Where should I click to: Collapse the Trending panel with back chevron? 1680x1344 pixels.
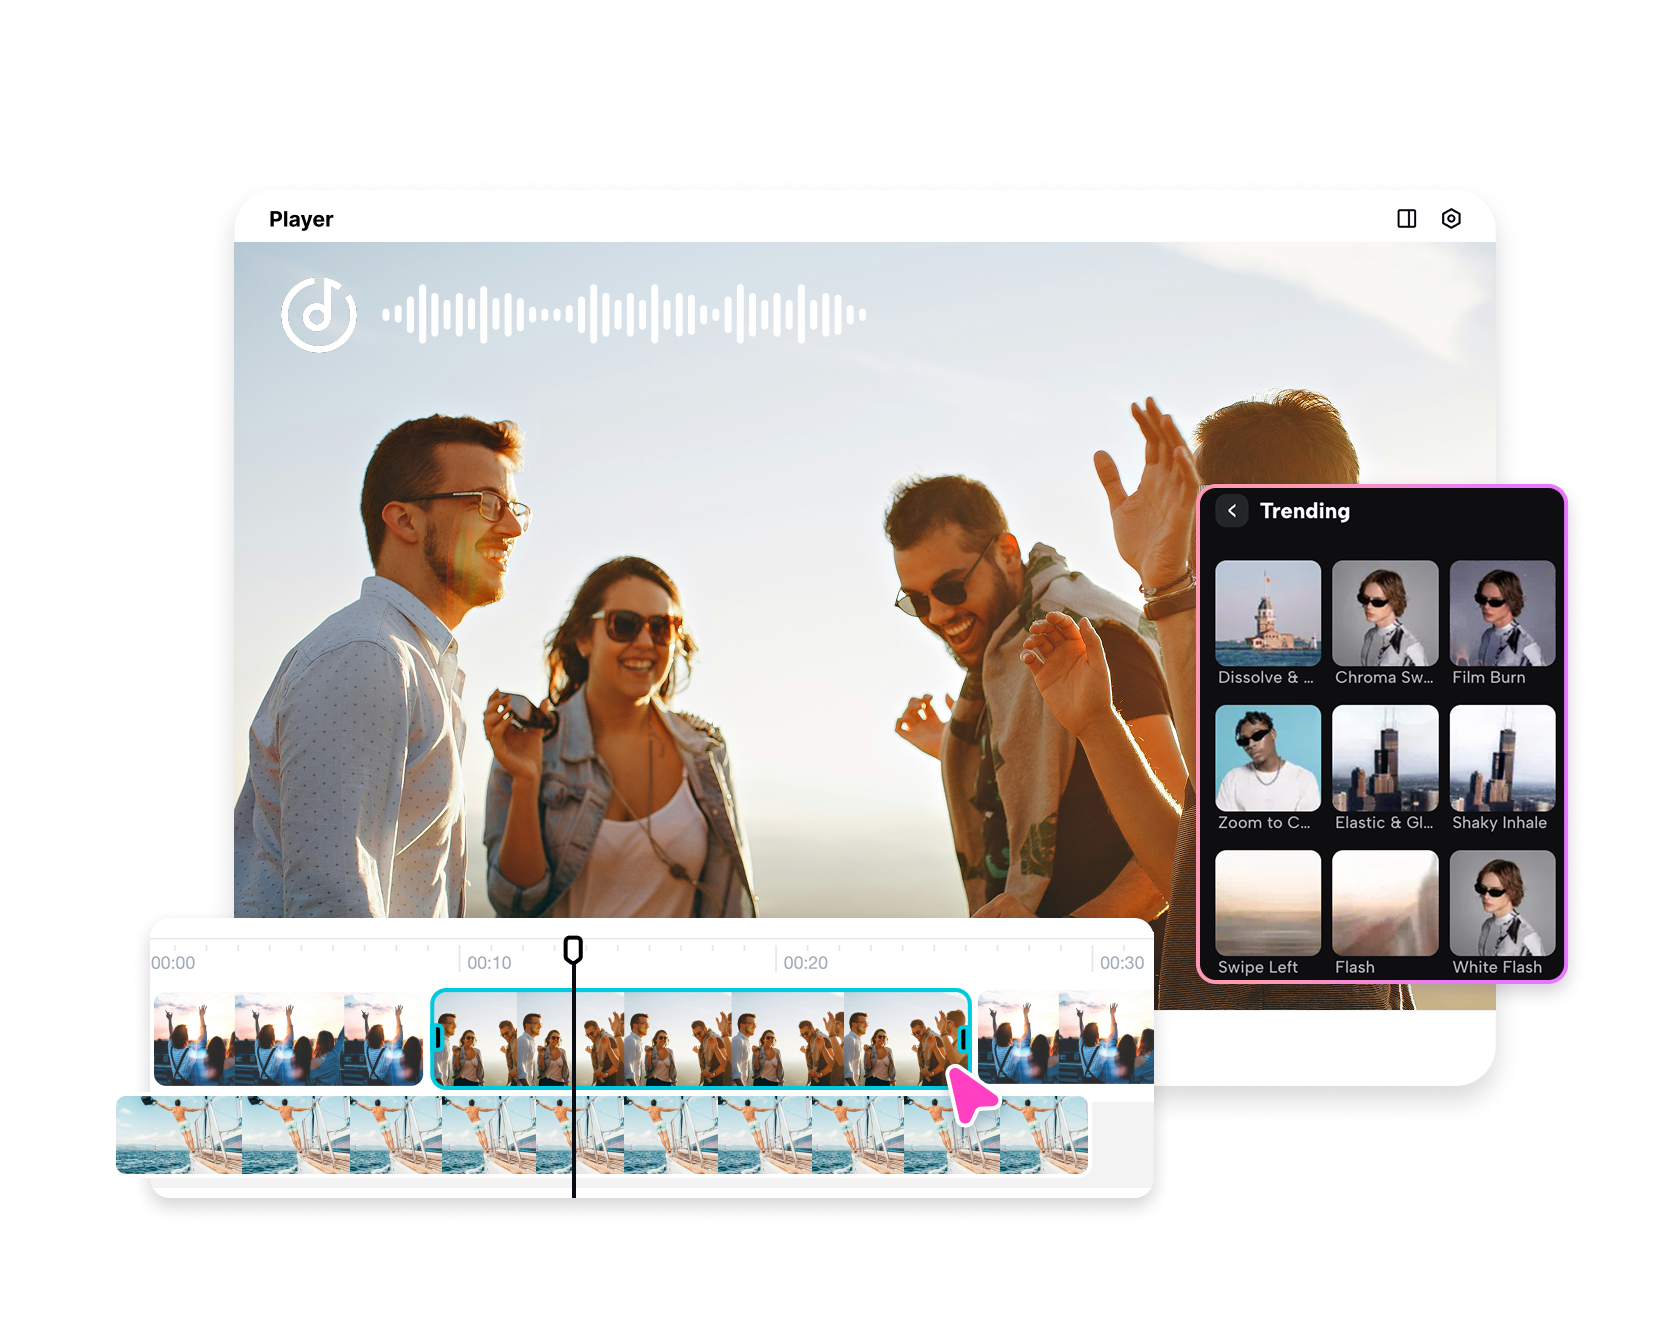pos(1232,510)
